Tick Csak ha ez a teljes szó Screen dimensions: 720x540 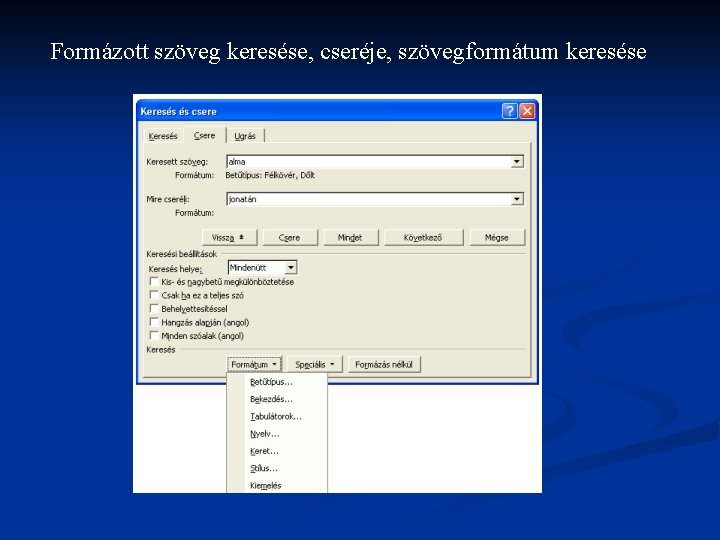154,295
